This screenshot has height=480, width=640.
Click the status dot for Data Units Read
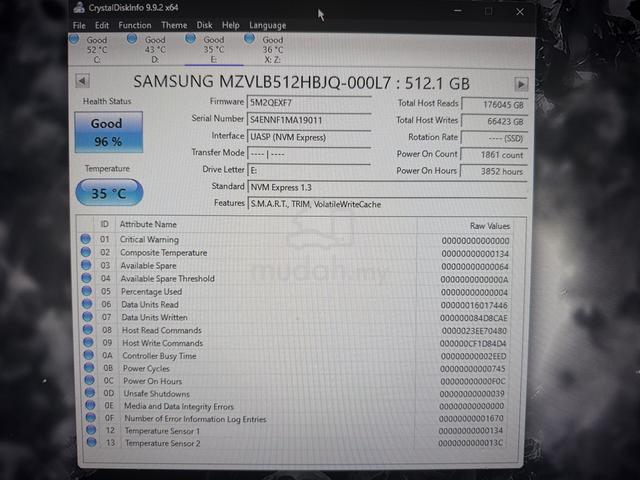(x=87, y=304)
